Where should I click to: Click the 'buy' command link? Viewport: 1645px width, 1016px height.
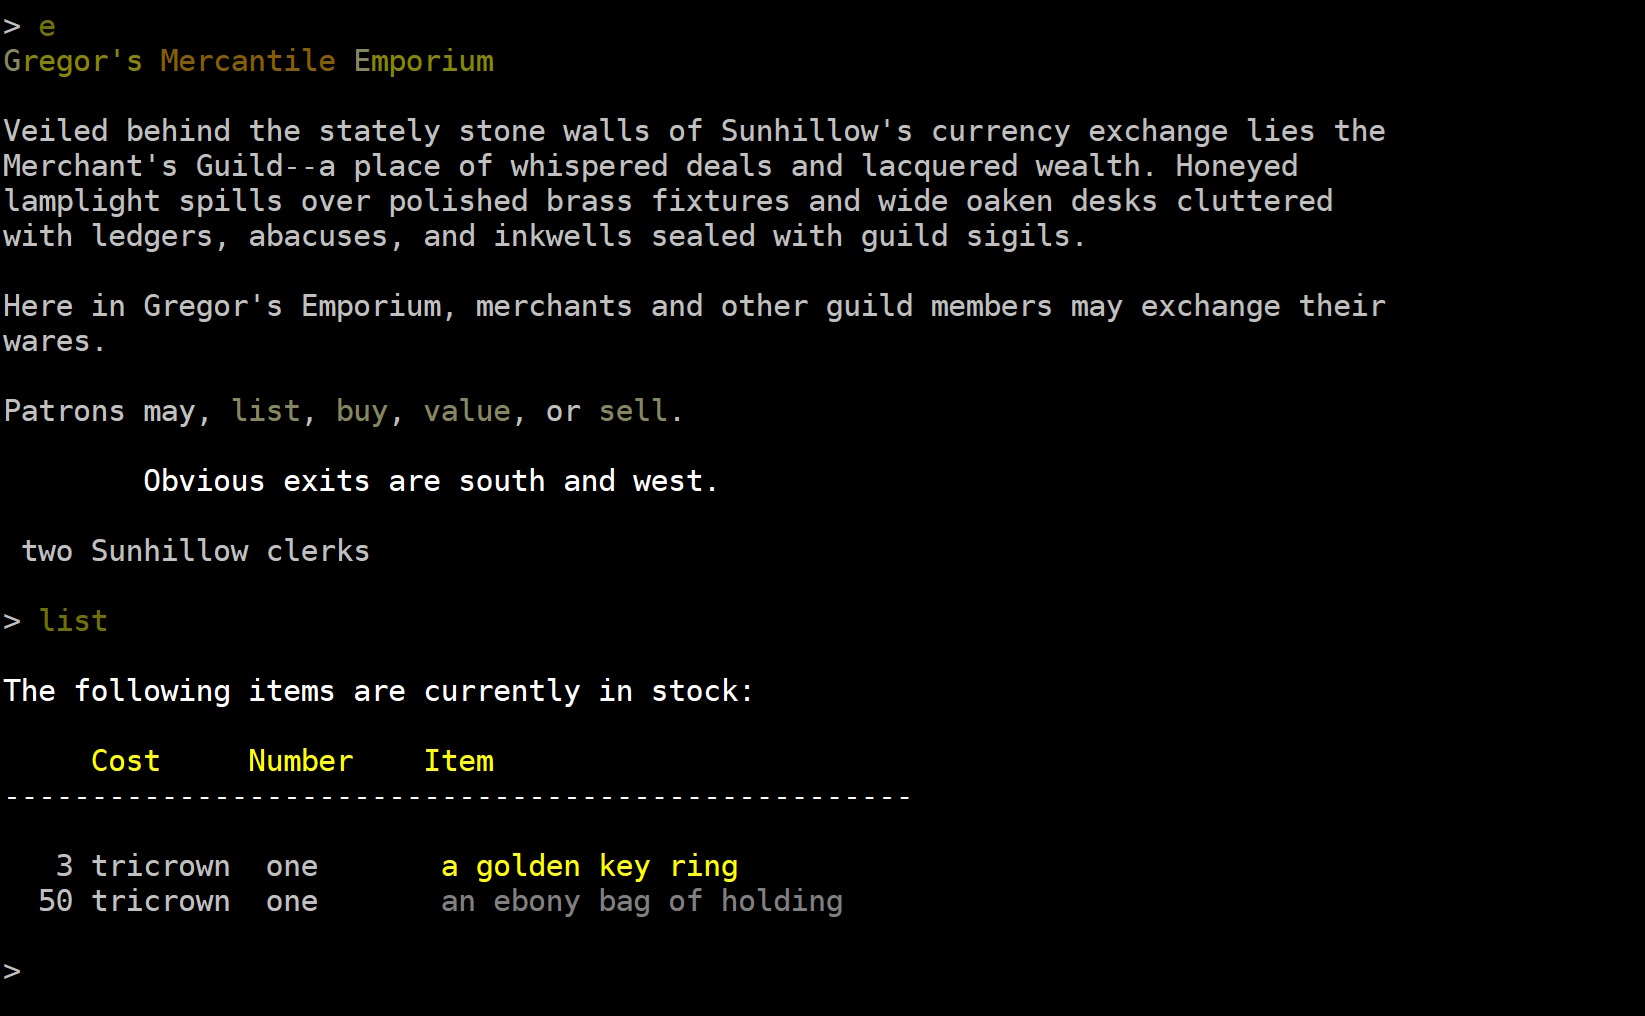(x=361, y=411)
